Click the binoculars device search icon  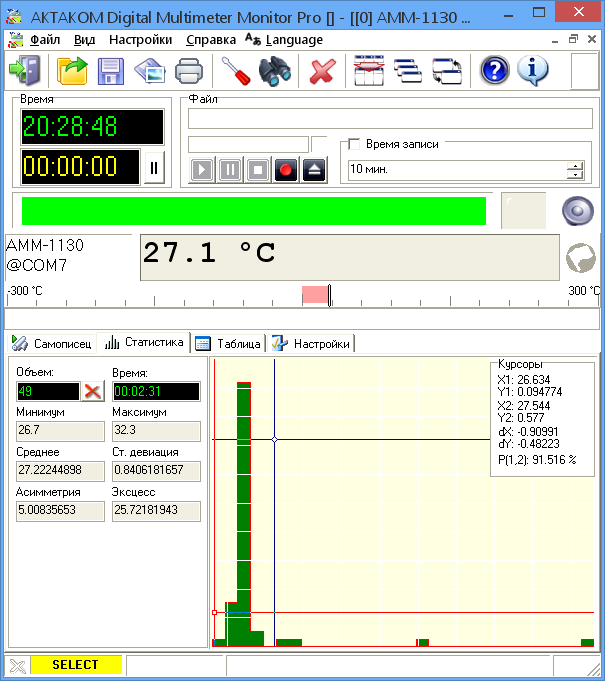click(x=274, y=71)
